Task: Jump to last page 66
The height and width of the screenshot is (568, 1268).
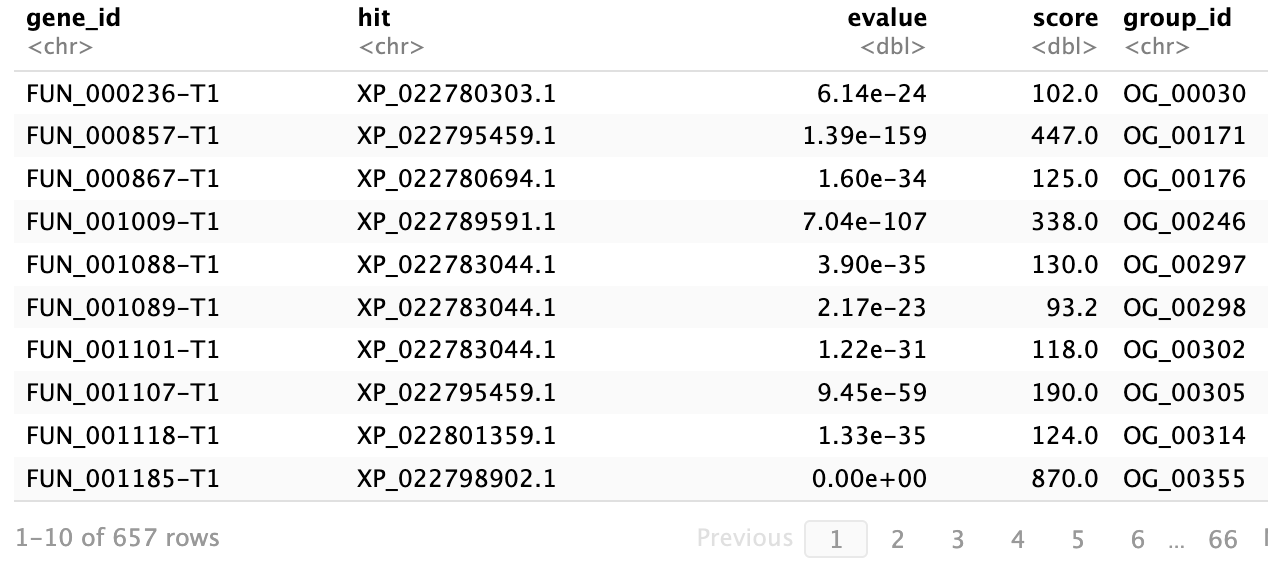Action: pos(1222,539)
